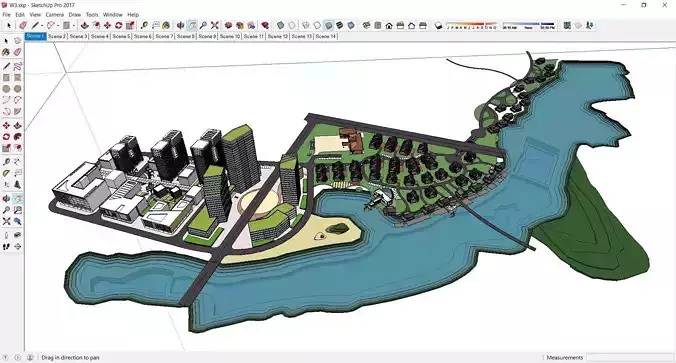Enable Shaded face style
Screen dimensions: 676x363
tap(328, 25)
